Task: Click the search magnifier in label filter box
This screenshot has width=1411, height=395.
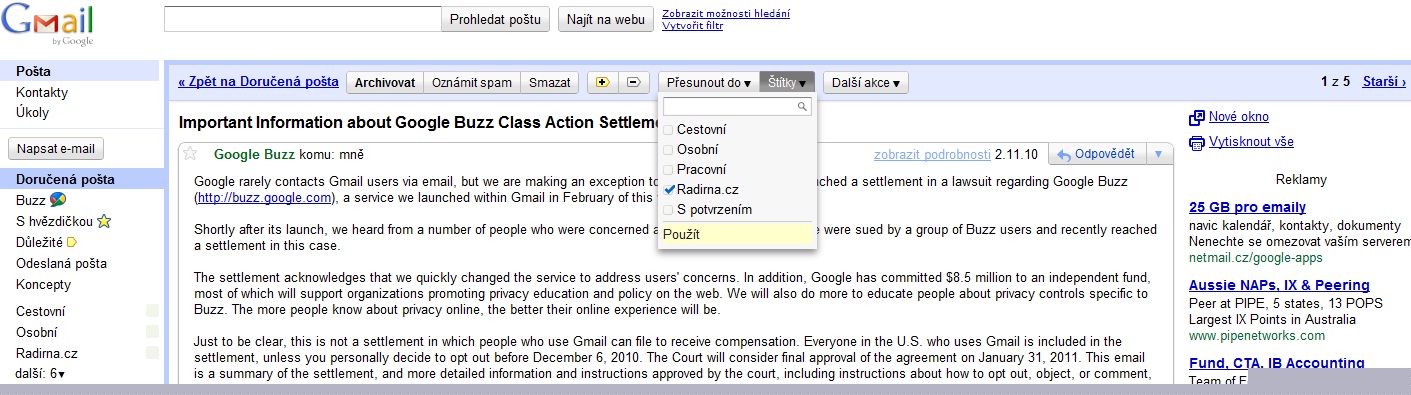Action: (802, 106)
